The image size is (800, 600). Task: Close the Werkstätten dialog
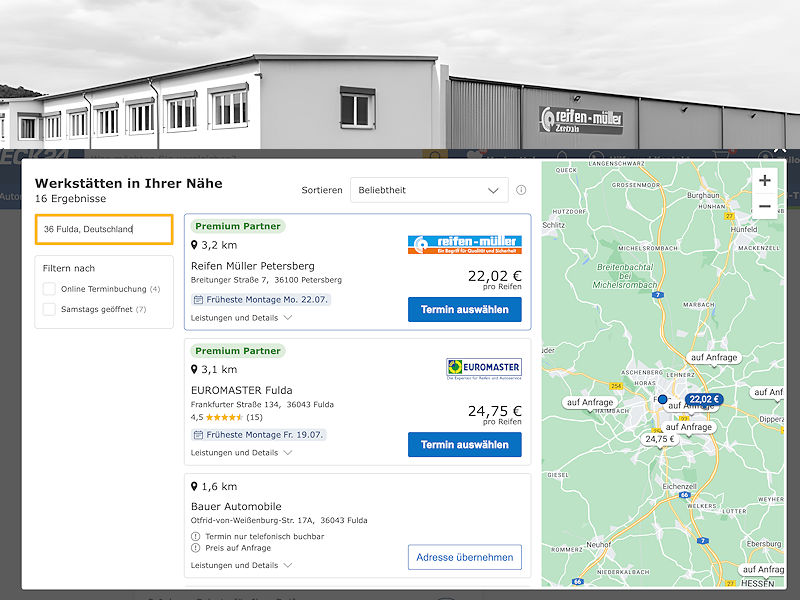click(780, 149)
